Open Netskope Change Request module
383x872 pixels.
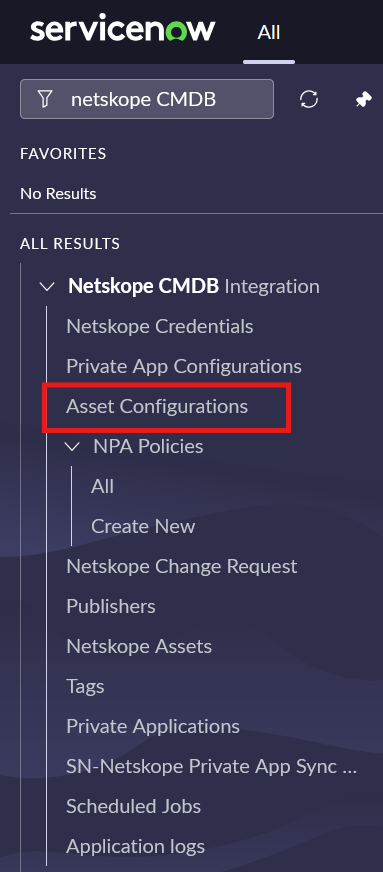click(182, 566)
